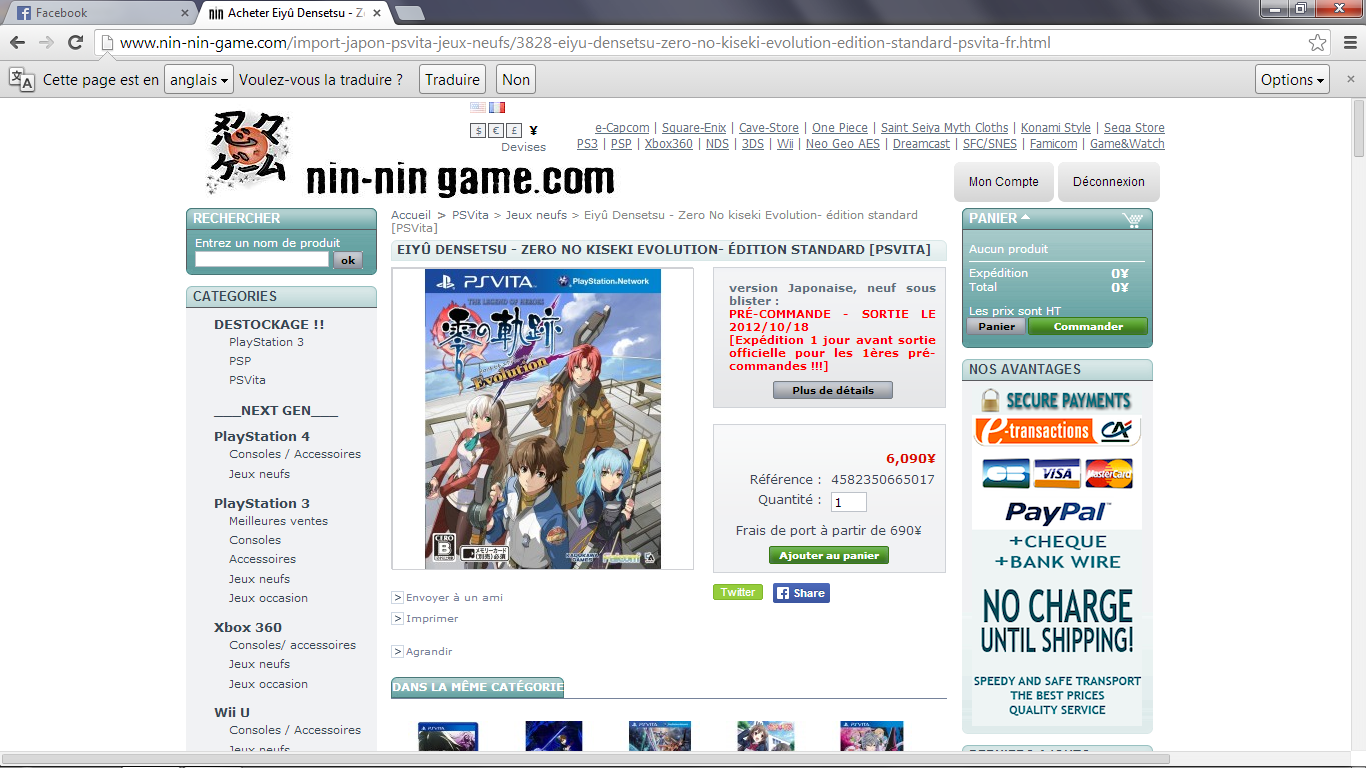
Task: Open PSVita in the breadcrumb
Action: coord(470,215)
